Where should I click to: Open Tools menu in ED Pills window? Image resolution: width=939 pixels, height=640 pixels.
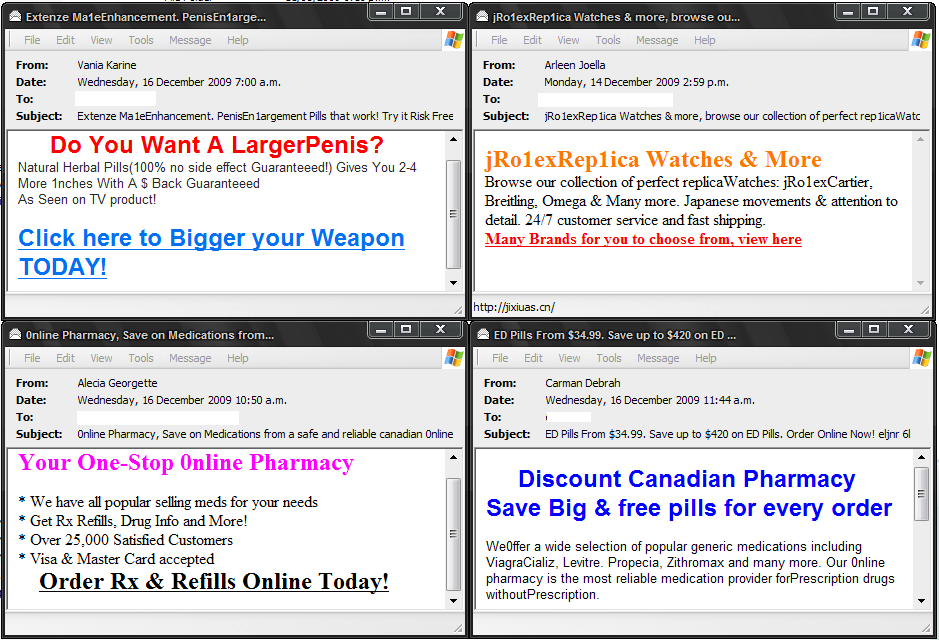(x=609, y=358)
